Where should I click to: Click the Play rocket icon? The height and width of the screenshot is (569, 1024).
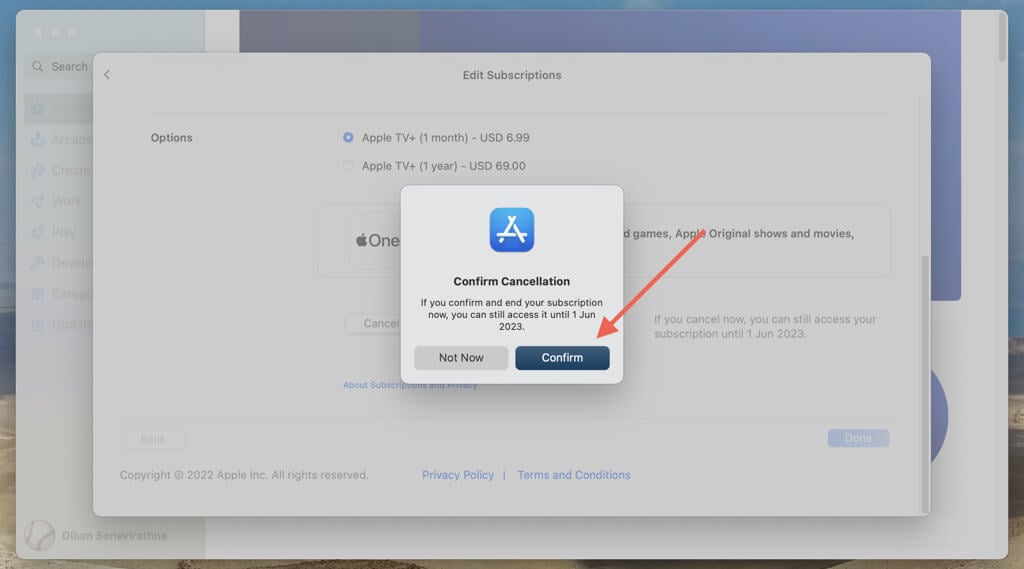tap(38, 232)
